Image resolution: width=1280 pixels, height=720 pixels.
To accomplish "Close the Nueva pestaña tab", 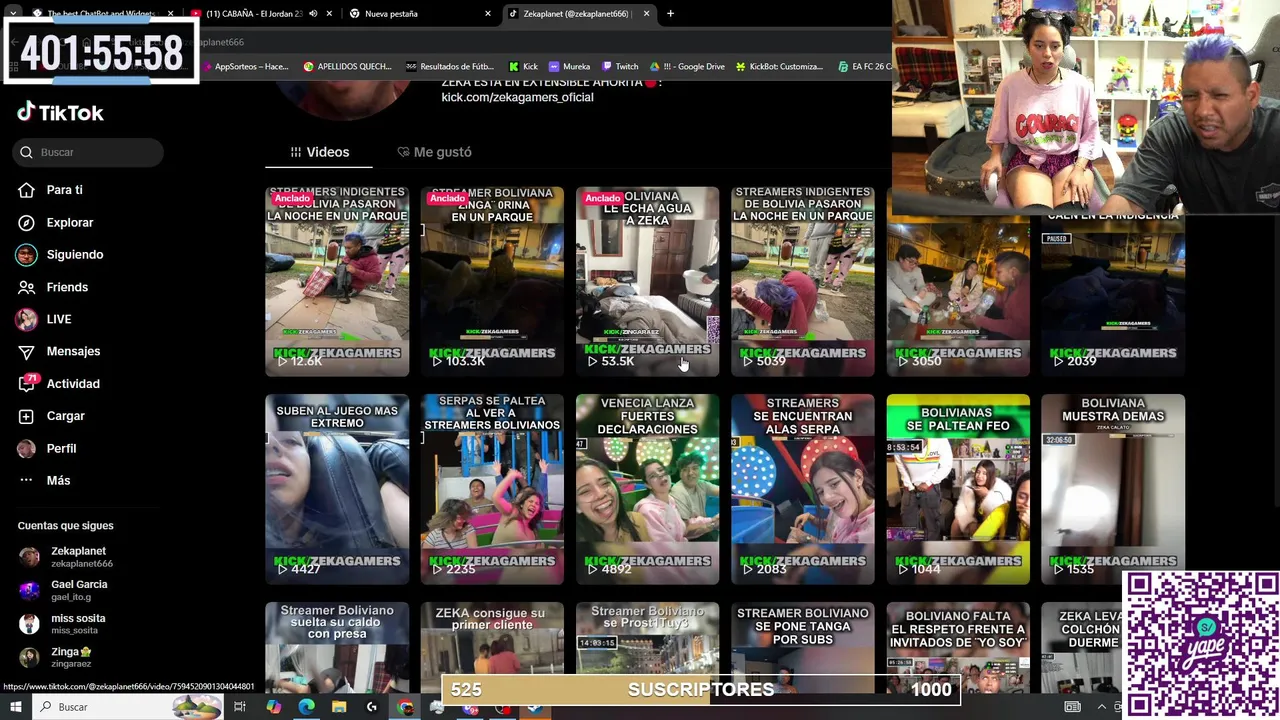I will point(488,14).
